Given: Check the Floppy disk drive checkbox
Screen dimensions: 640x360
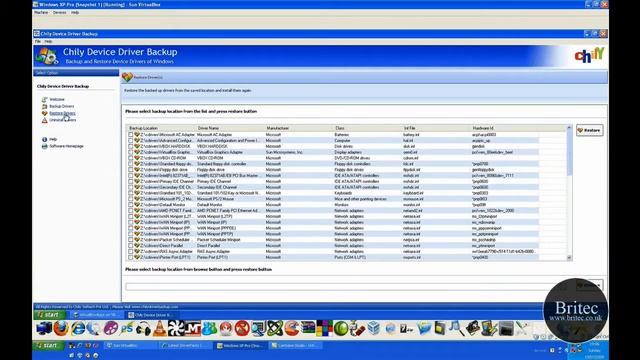Looking at the screenshot, I should point(131,170).
